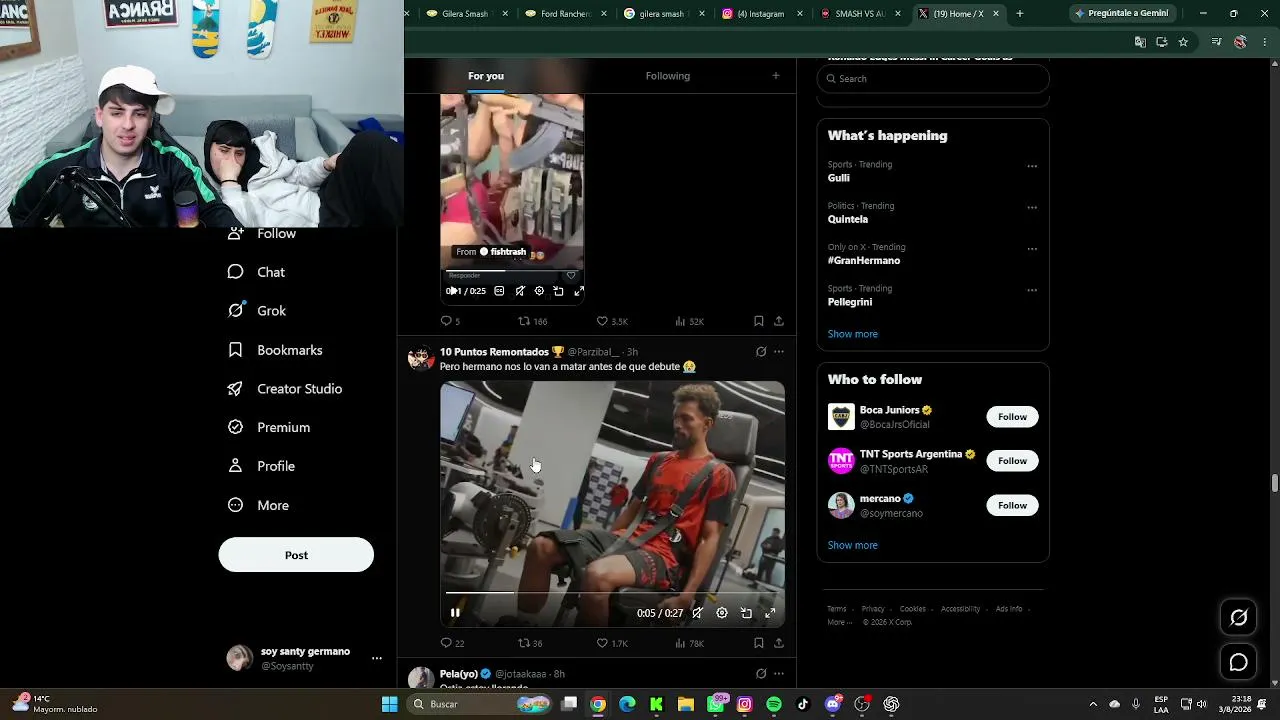This screenshot has width=1280, height=720.
Task: Share the Parzibal post
Action: click(x=778, y=643)
